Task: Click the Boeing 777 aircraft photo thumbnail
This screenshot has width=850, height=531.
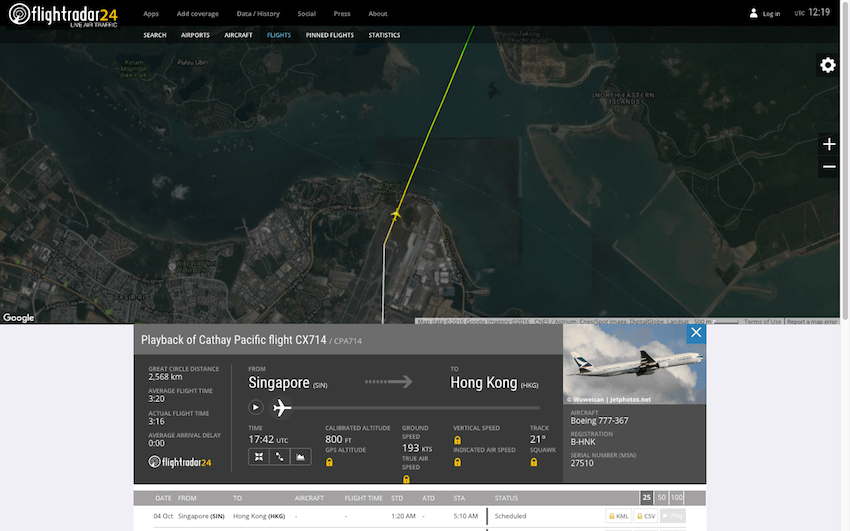Action: click(x=634, y=364)
